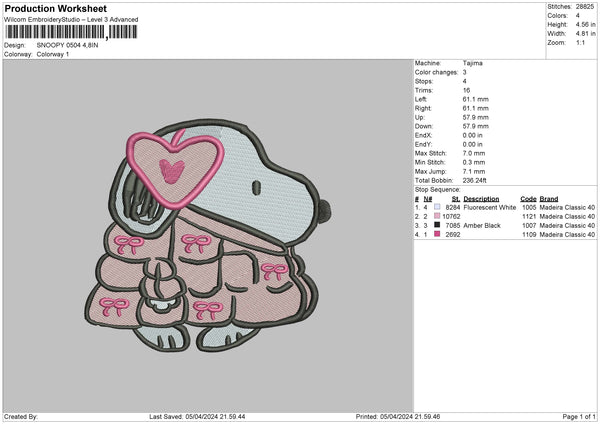Click stitch count "2692" in stop sequence
Image resolution: width=600 pixels, height=424 pixels.
pos(453,235)
